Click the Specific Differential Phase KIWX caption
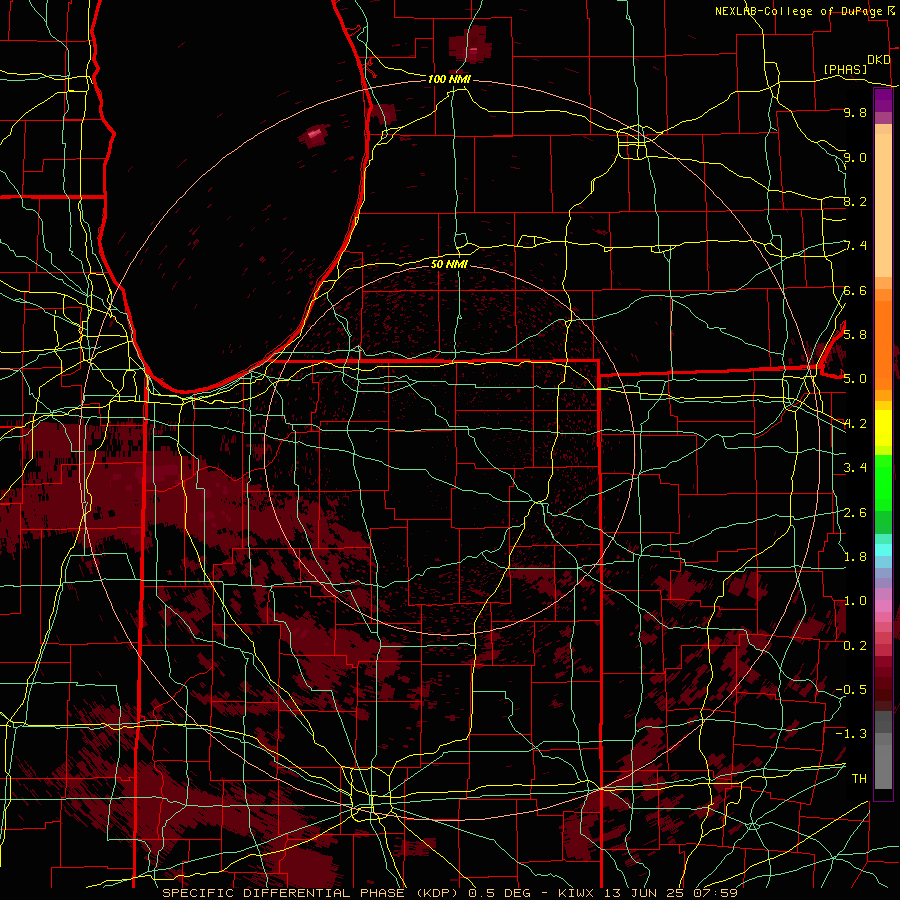Image resolution: width=900 pixels, height=900 pixels. pos(449,893)
